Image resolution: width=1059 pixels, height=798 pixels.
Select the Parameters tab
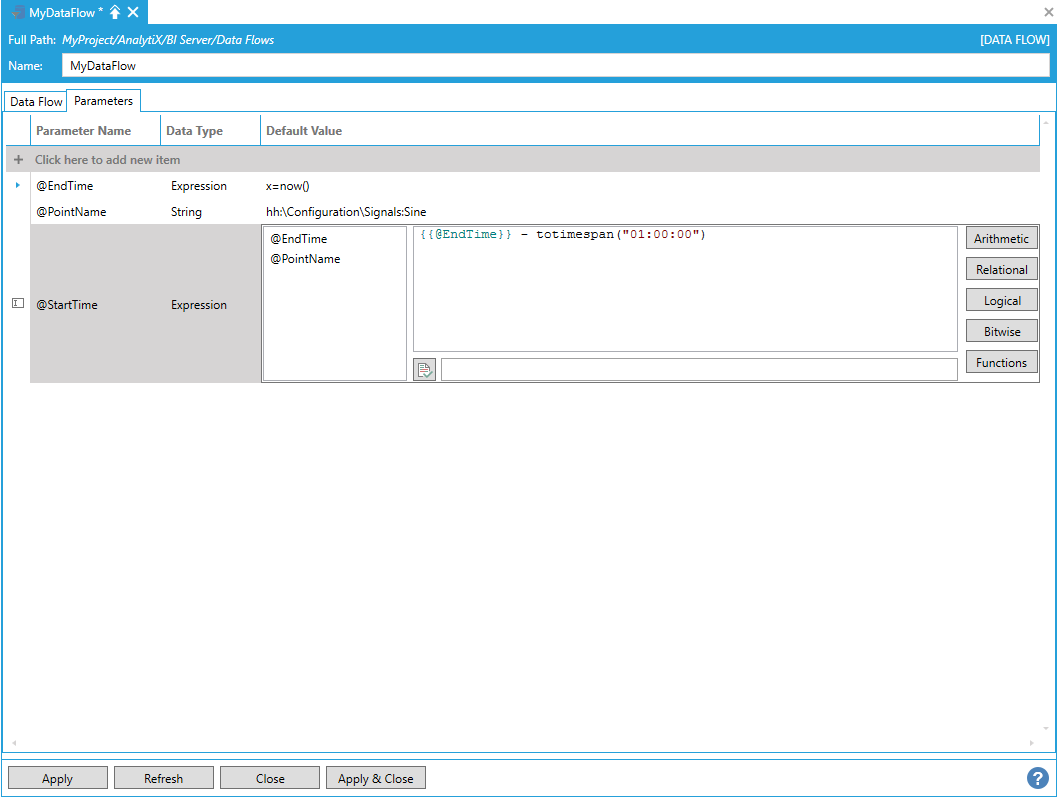103,101
